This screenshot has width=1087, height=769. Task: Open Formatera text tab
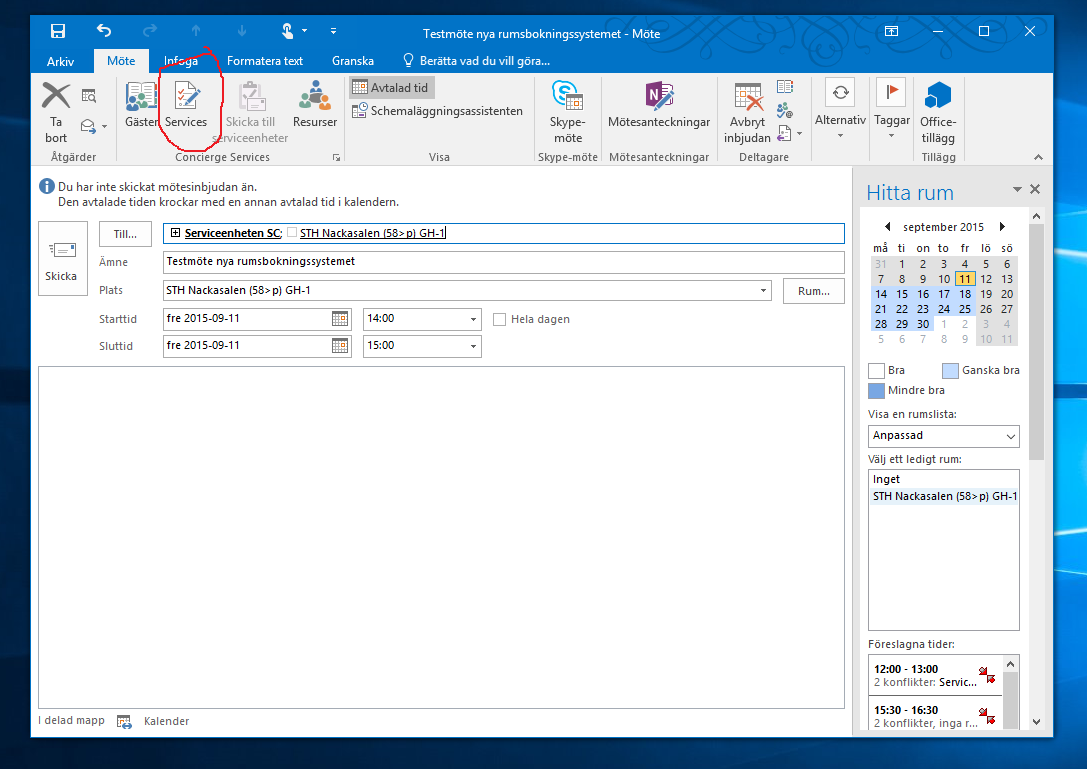click(x=265, y=61)
